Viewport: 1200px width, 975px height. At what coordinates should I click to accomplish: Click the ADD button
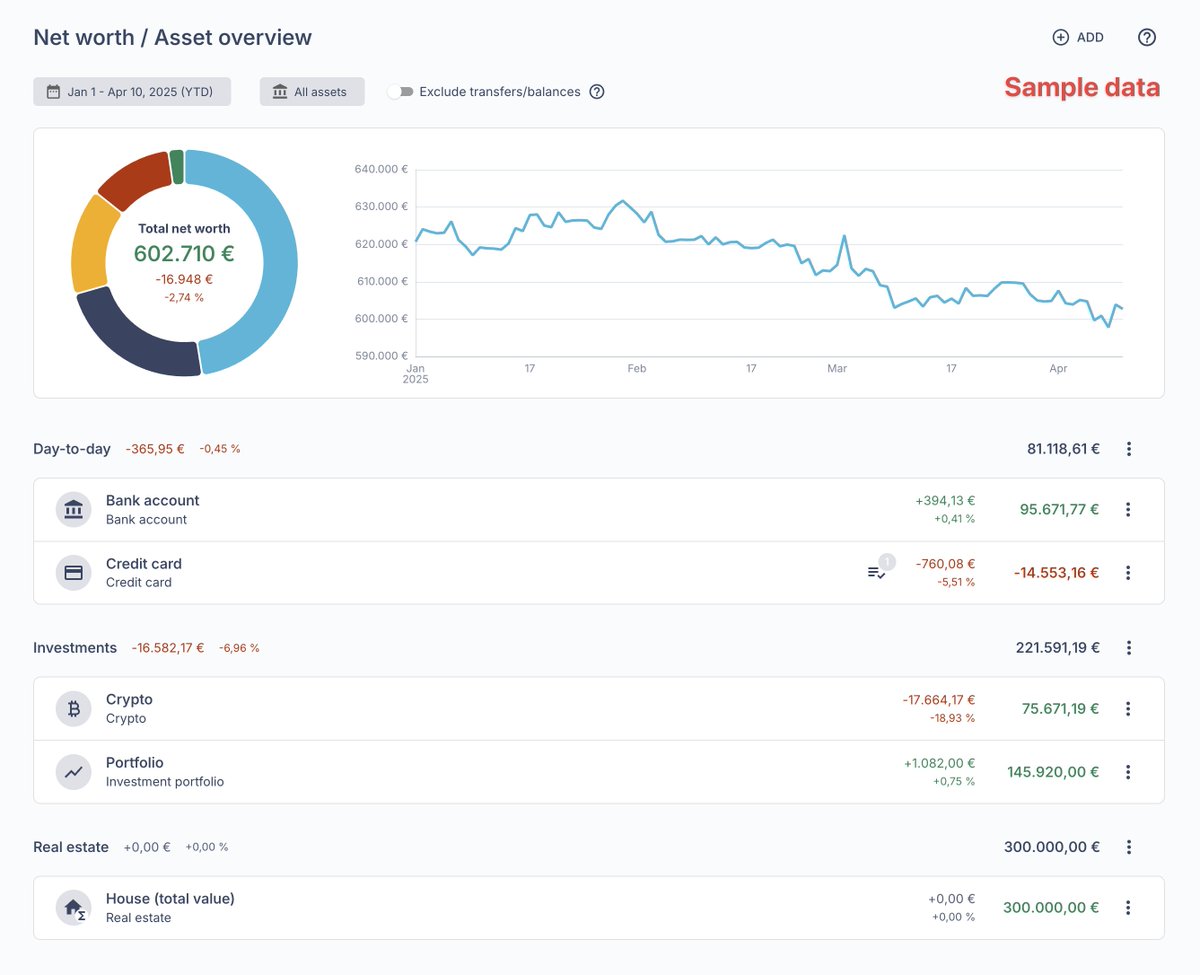[x=1079, y=37]
